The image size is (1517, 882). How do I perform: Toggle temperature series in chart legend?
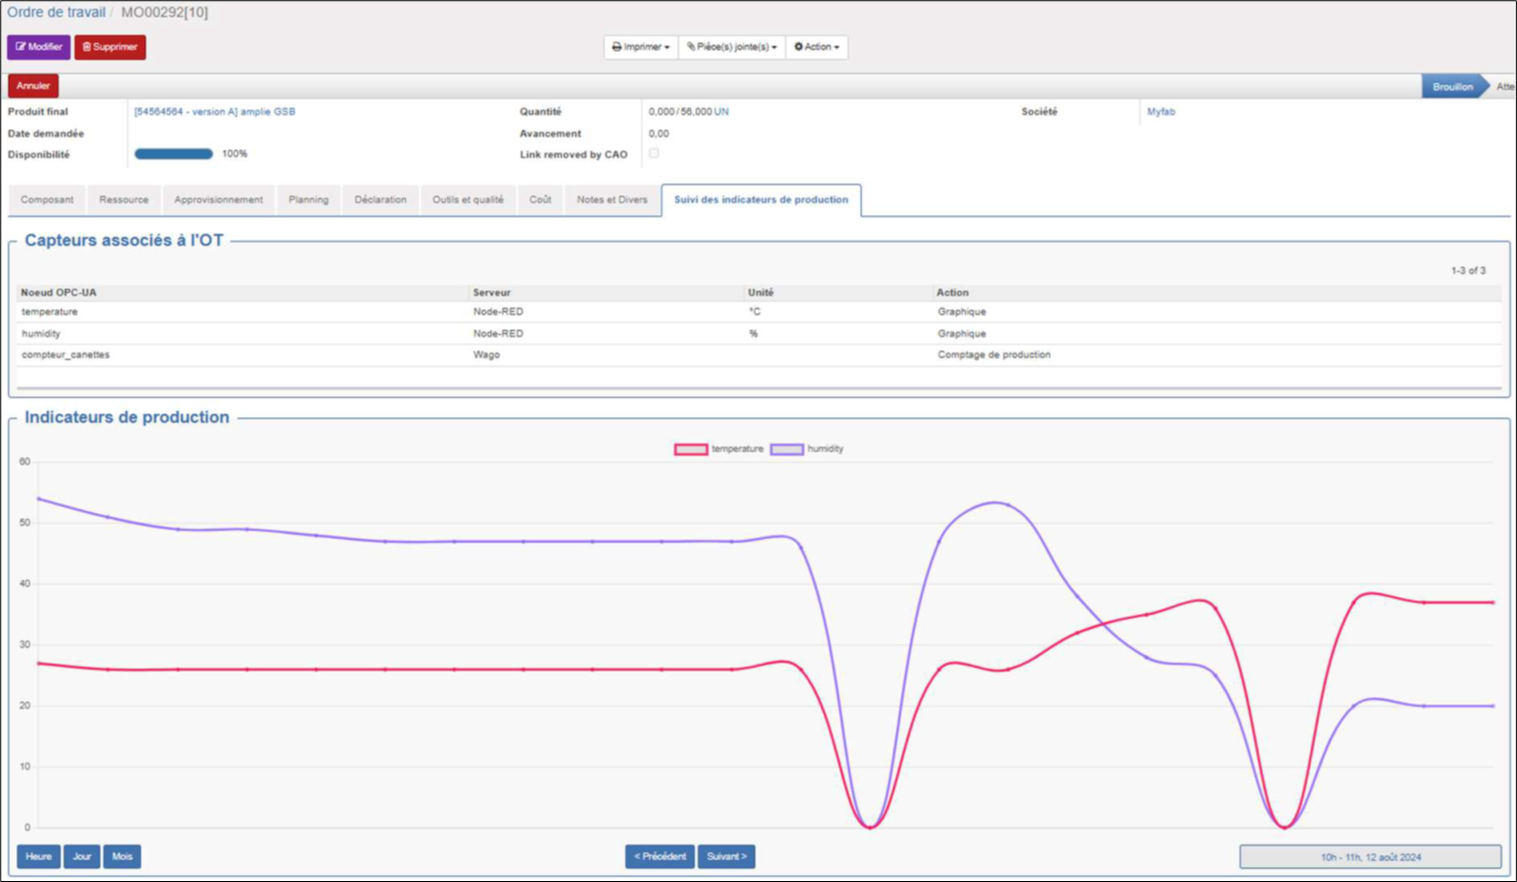tap(719, 449)
